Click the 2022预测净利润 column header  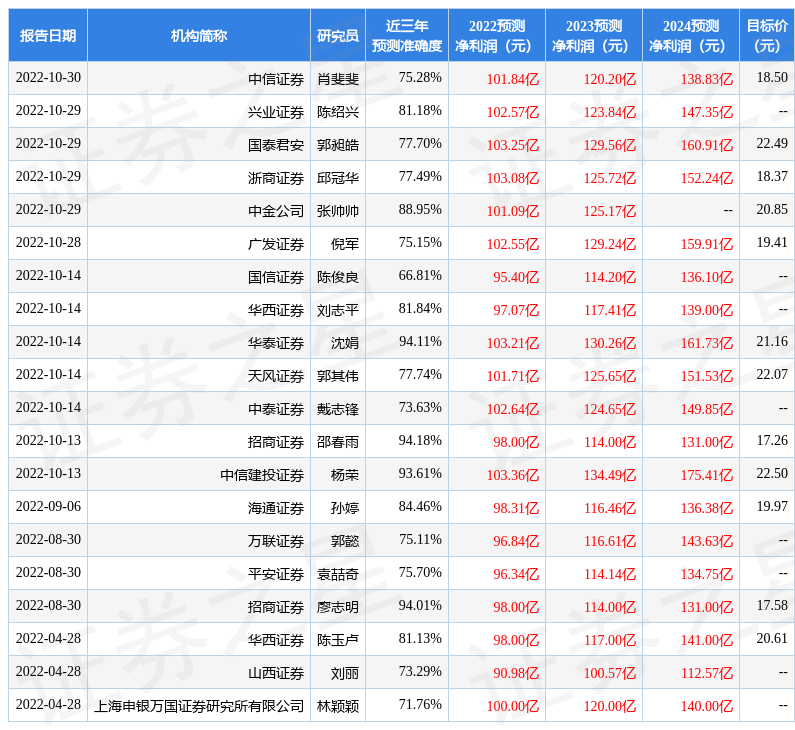coord(497,35)
